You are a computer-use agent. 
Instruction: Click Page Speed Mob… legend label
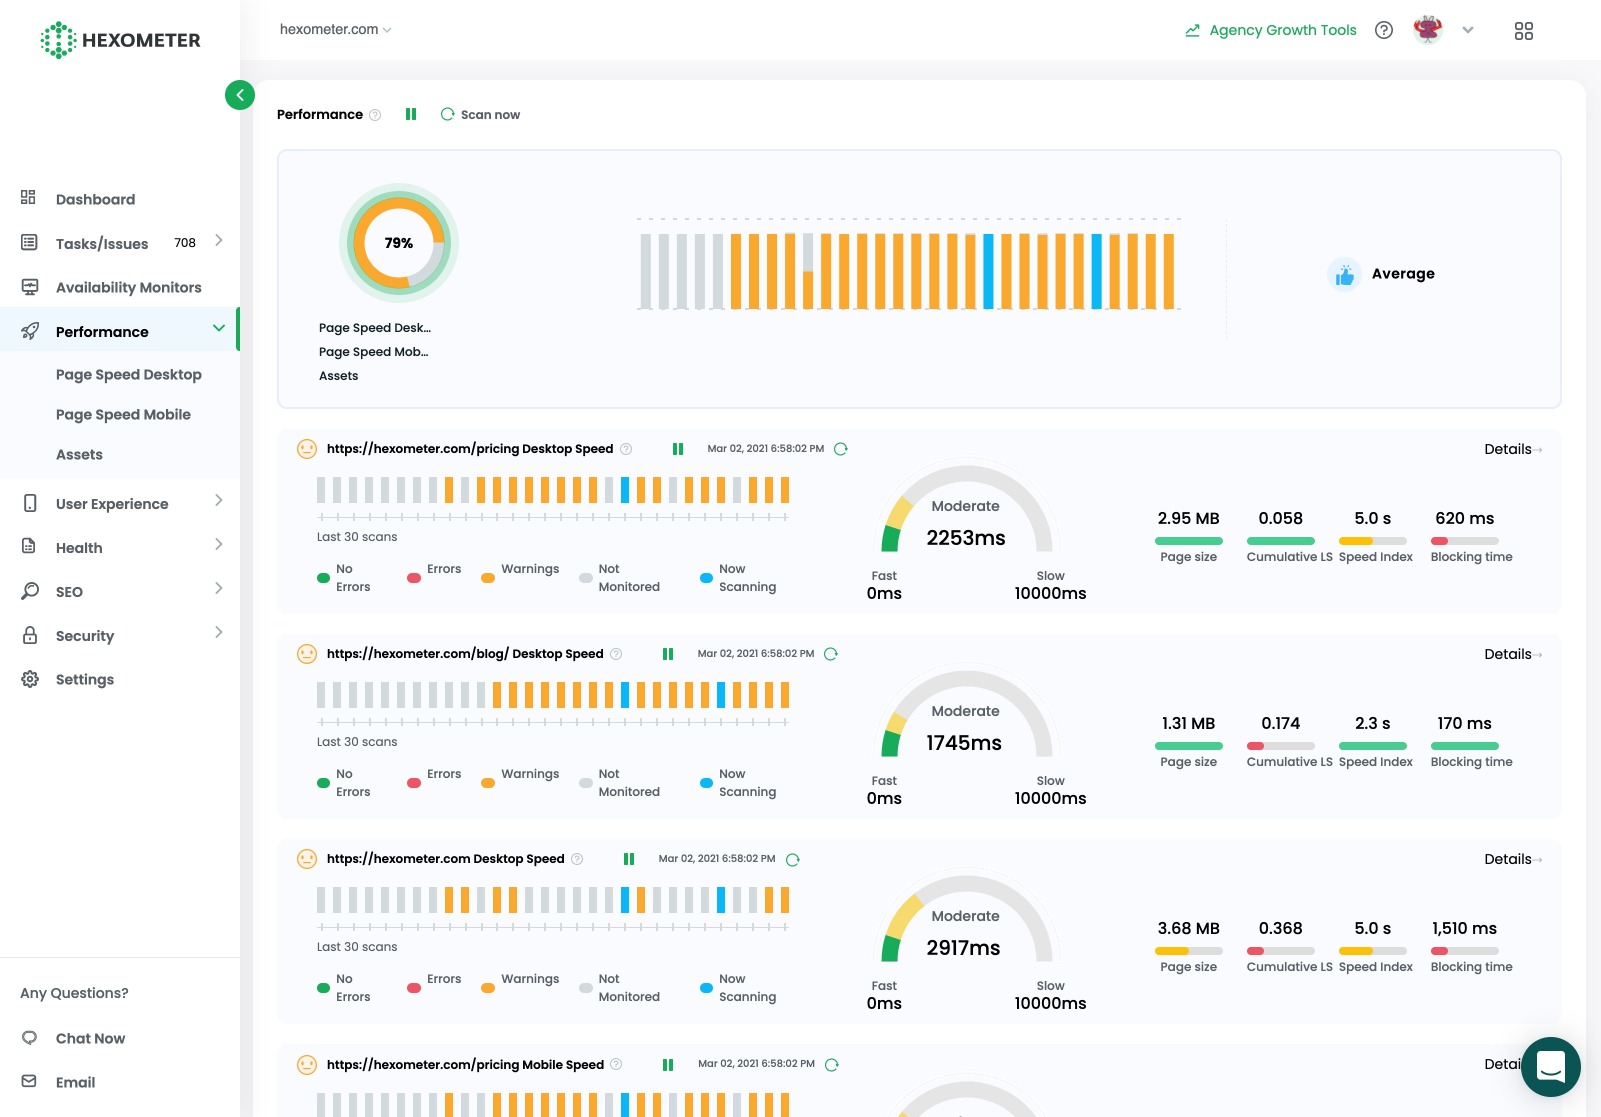click(373, 352)
